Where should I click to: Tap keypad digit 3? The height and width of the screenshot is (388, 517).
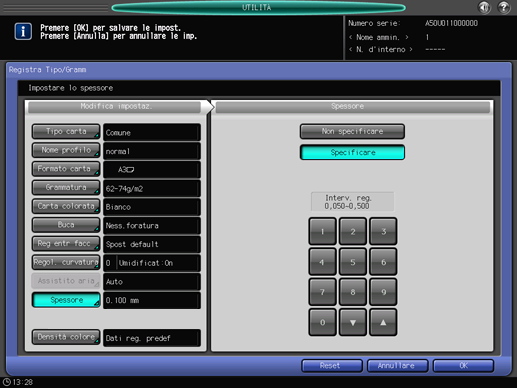point(383,231)
